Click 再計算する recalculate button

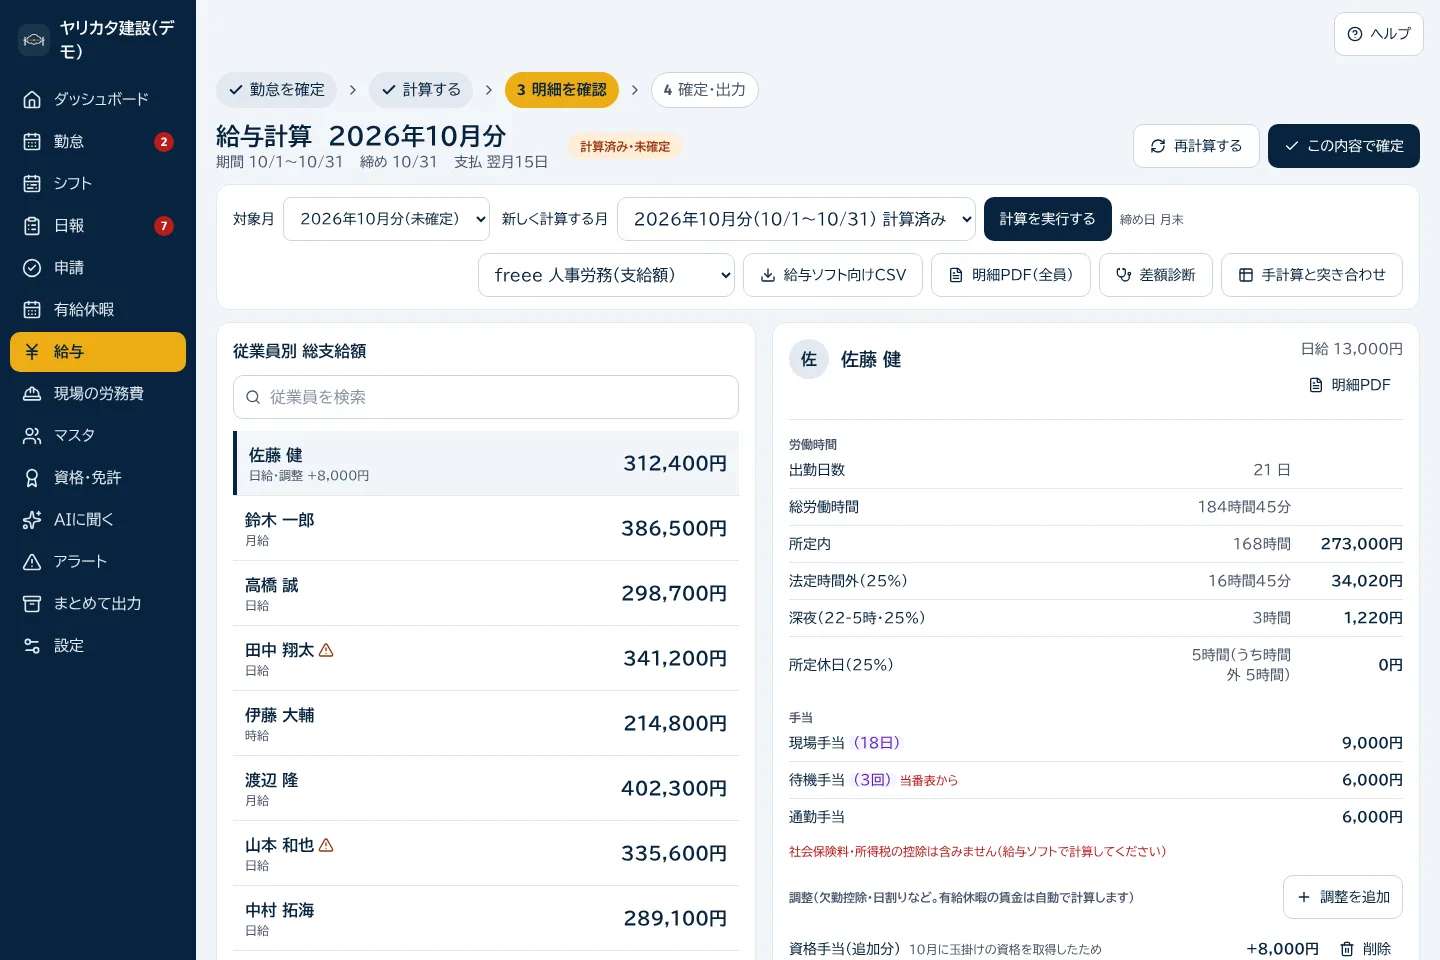click(1196, 146)
